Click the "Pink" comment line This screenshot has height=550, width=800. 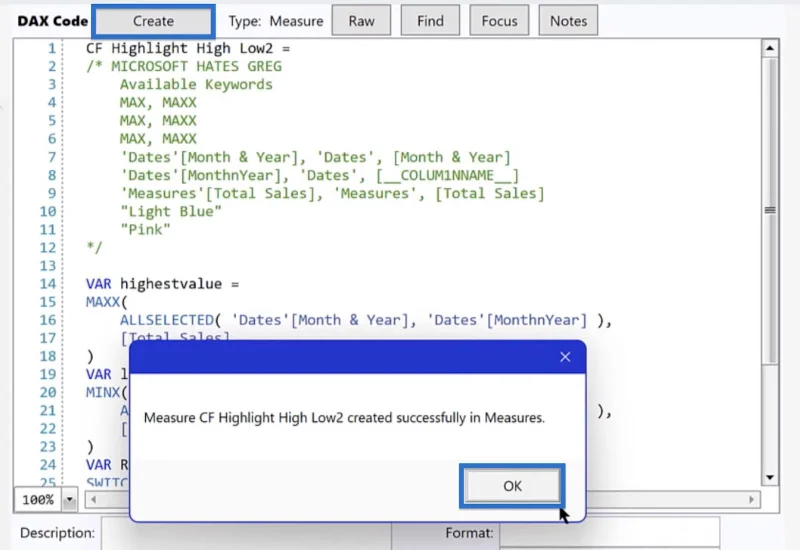click(x=145, y=230)
